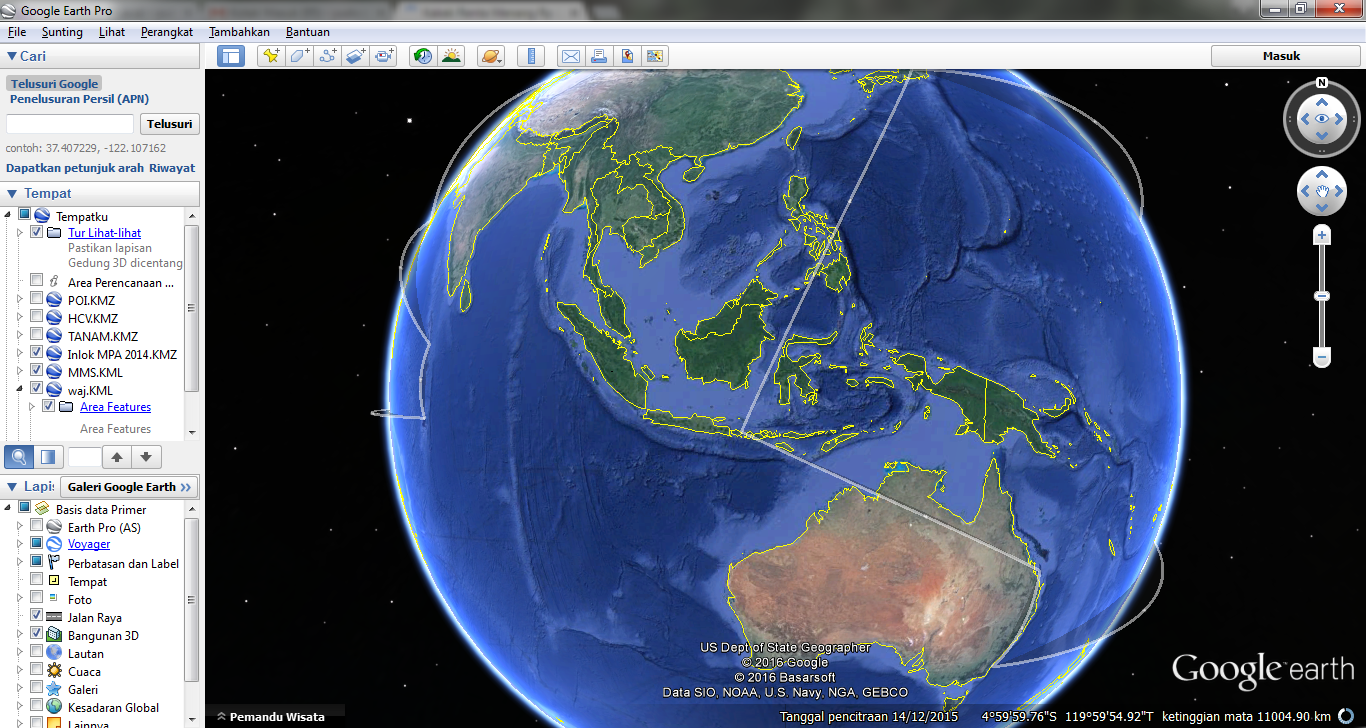
Task: Select the Add Polygon tool
Action: (299, 56)
